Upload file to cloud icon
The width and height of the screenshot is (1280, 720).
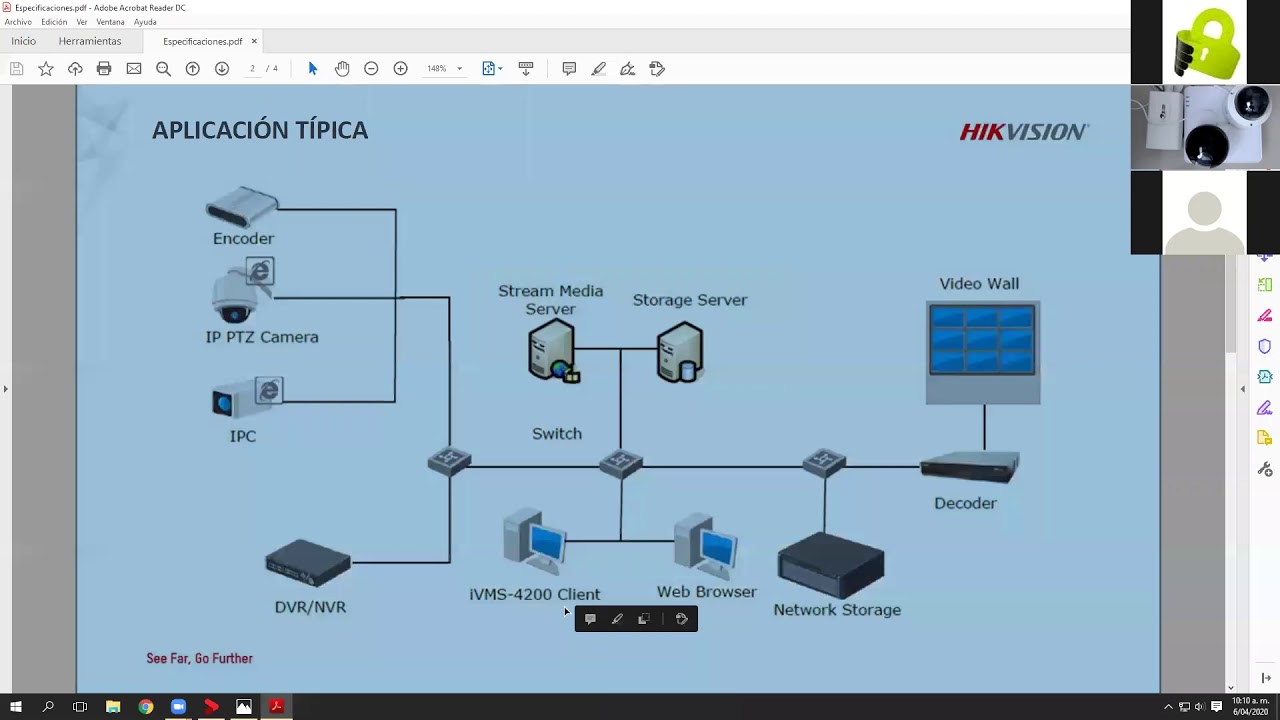point(75,69)
